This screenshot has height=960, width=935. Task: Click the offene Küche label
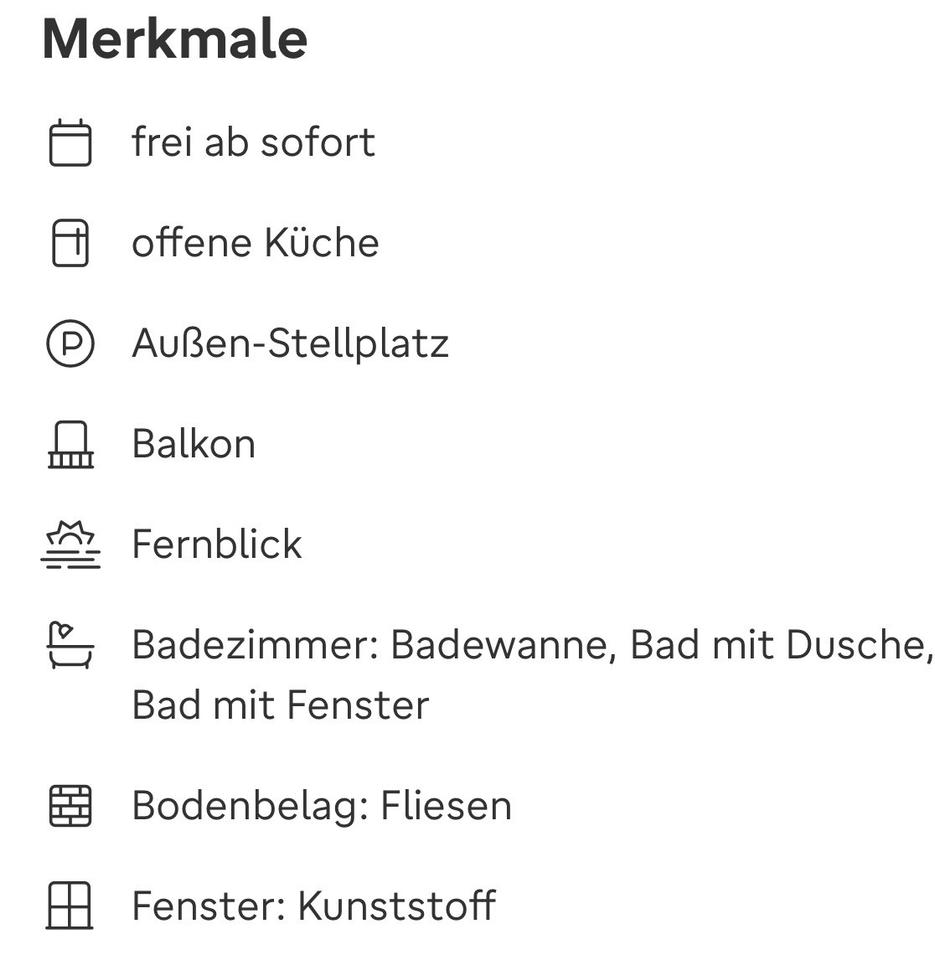click(255, 243)
